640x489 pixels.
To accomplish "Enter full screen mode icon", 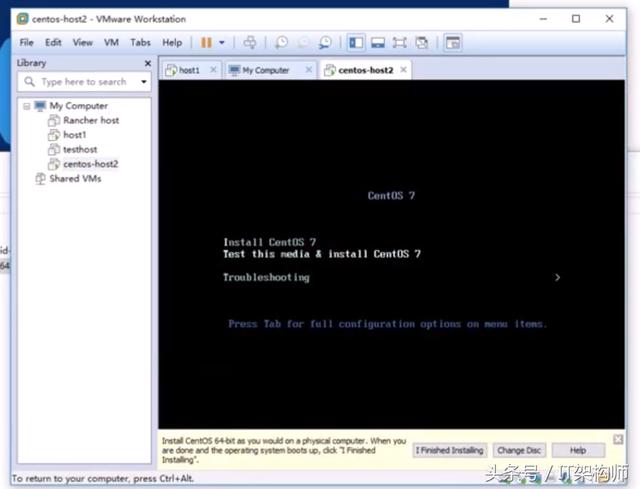I will (399, 42).
